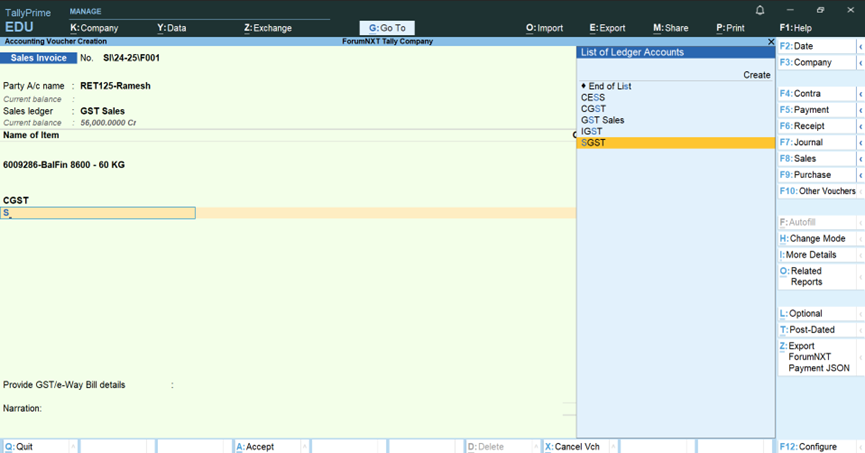Switch to F9: Purchase voucher
Viewport: 865px width, 453px height.
(816, 175)
